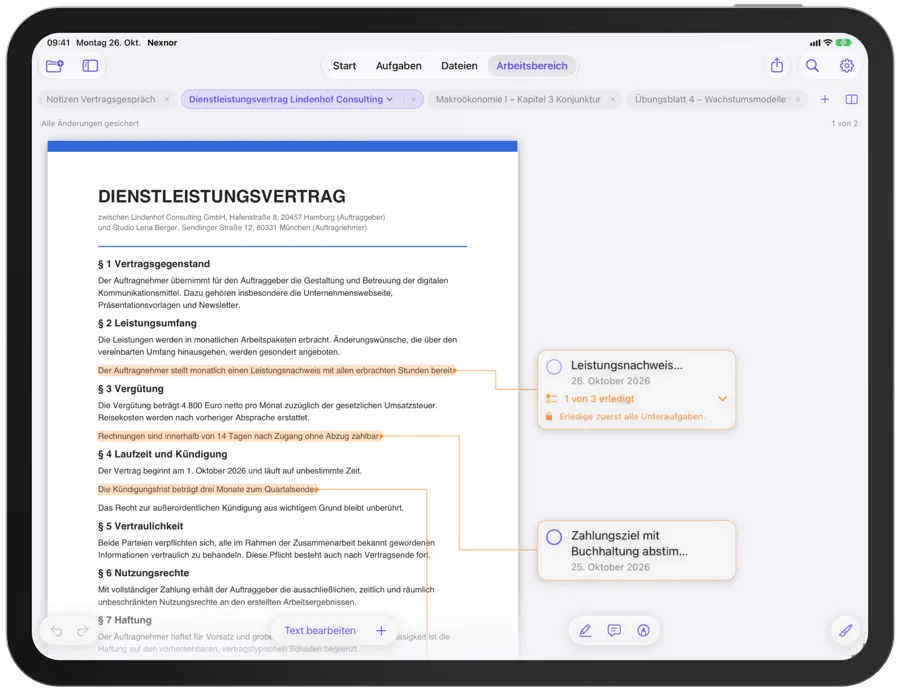This screenshot has height=691, width=900.
Task: Open dropdown arrow on Dienstleistungsvertrag tab
Action: [x=390, y=99]
